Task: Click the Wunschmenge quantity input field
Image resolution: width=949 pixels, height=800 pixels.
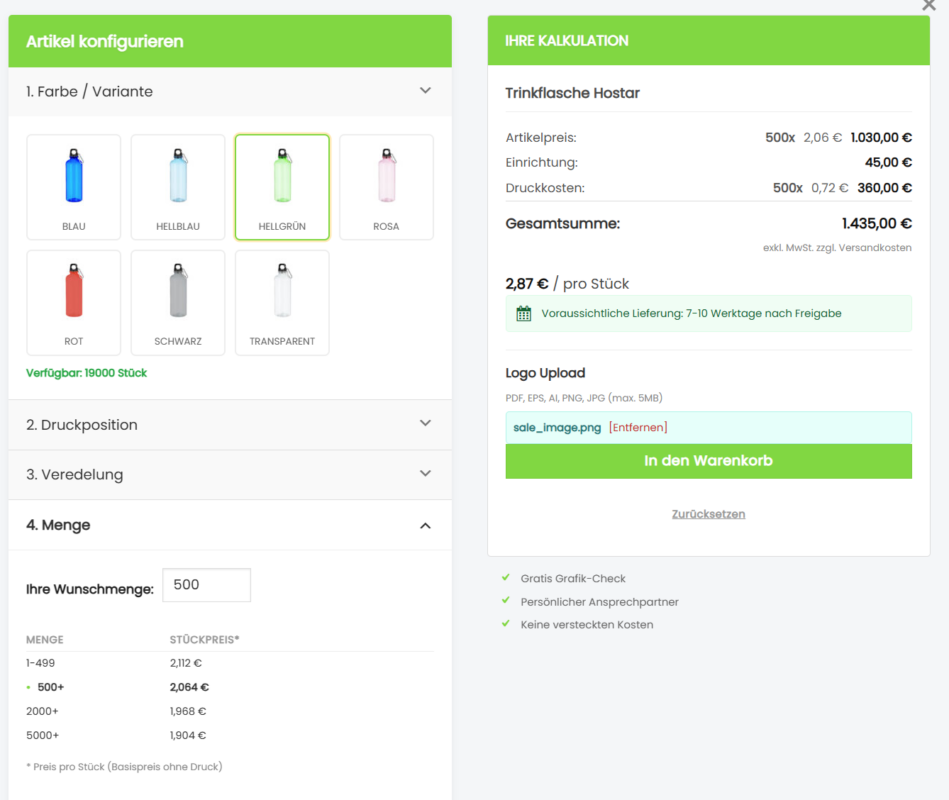Action: point(206,586)
